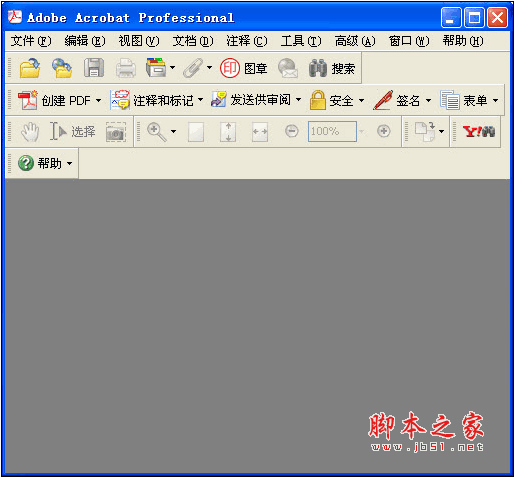
Task: Click the paperclip attach icon
Action: pos(193,68)
